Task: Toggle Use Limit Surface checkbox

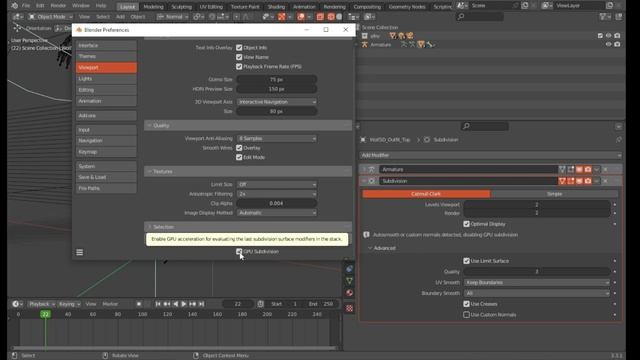Action: [x=467, y=261]
